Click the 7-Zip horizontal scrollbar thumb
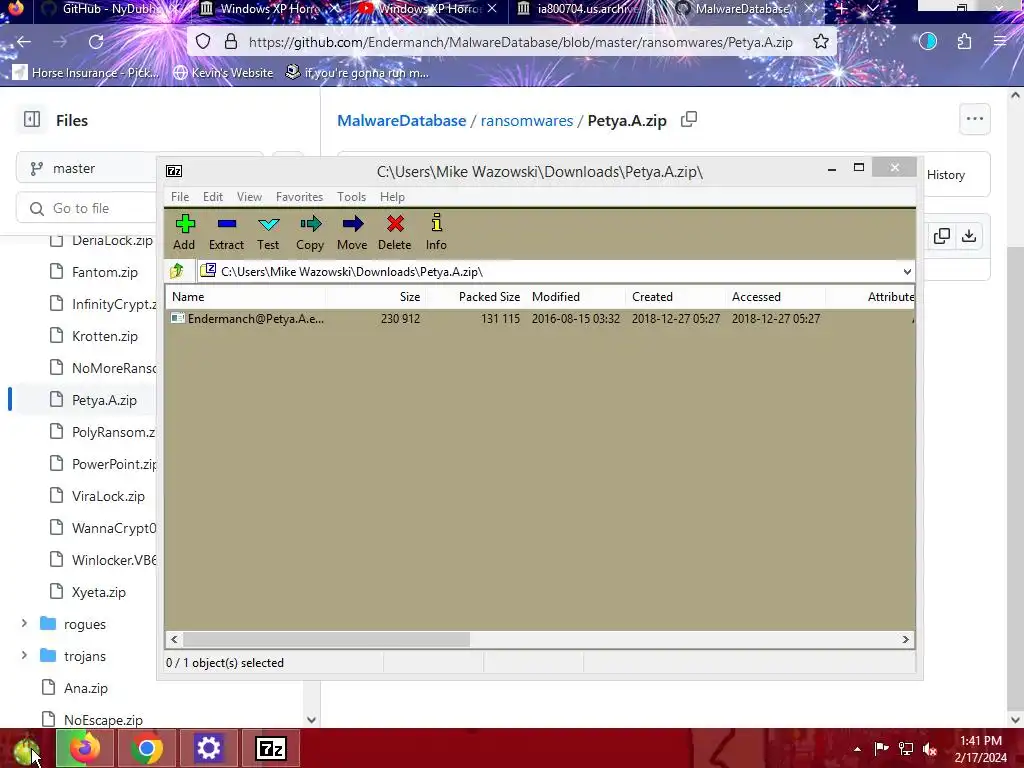The height and width of the screenshot is (768, 1024). pos(326,639)
